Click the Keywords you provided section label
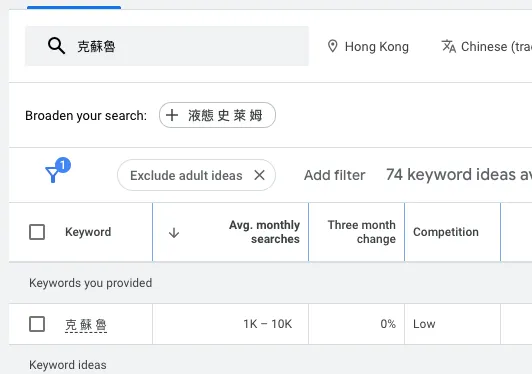The width and height of the screenshot is (532, 374). [91, 283]
